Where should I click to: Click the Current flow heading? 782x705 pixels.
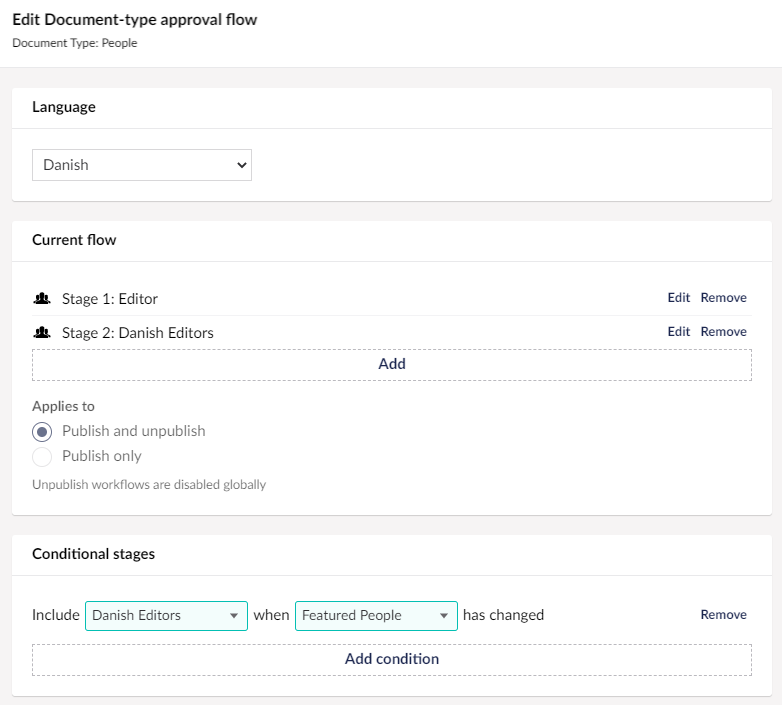point(74,240)
